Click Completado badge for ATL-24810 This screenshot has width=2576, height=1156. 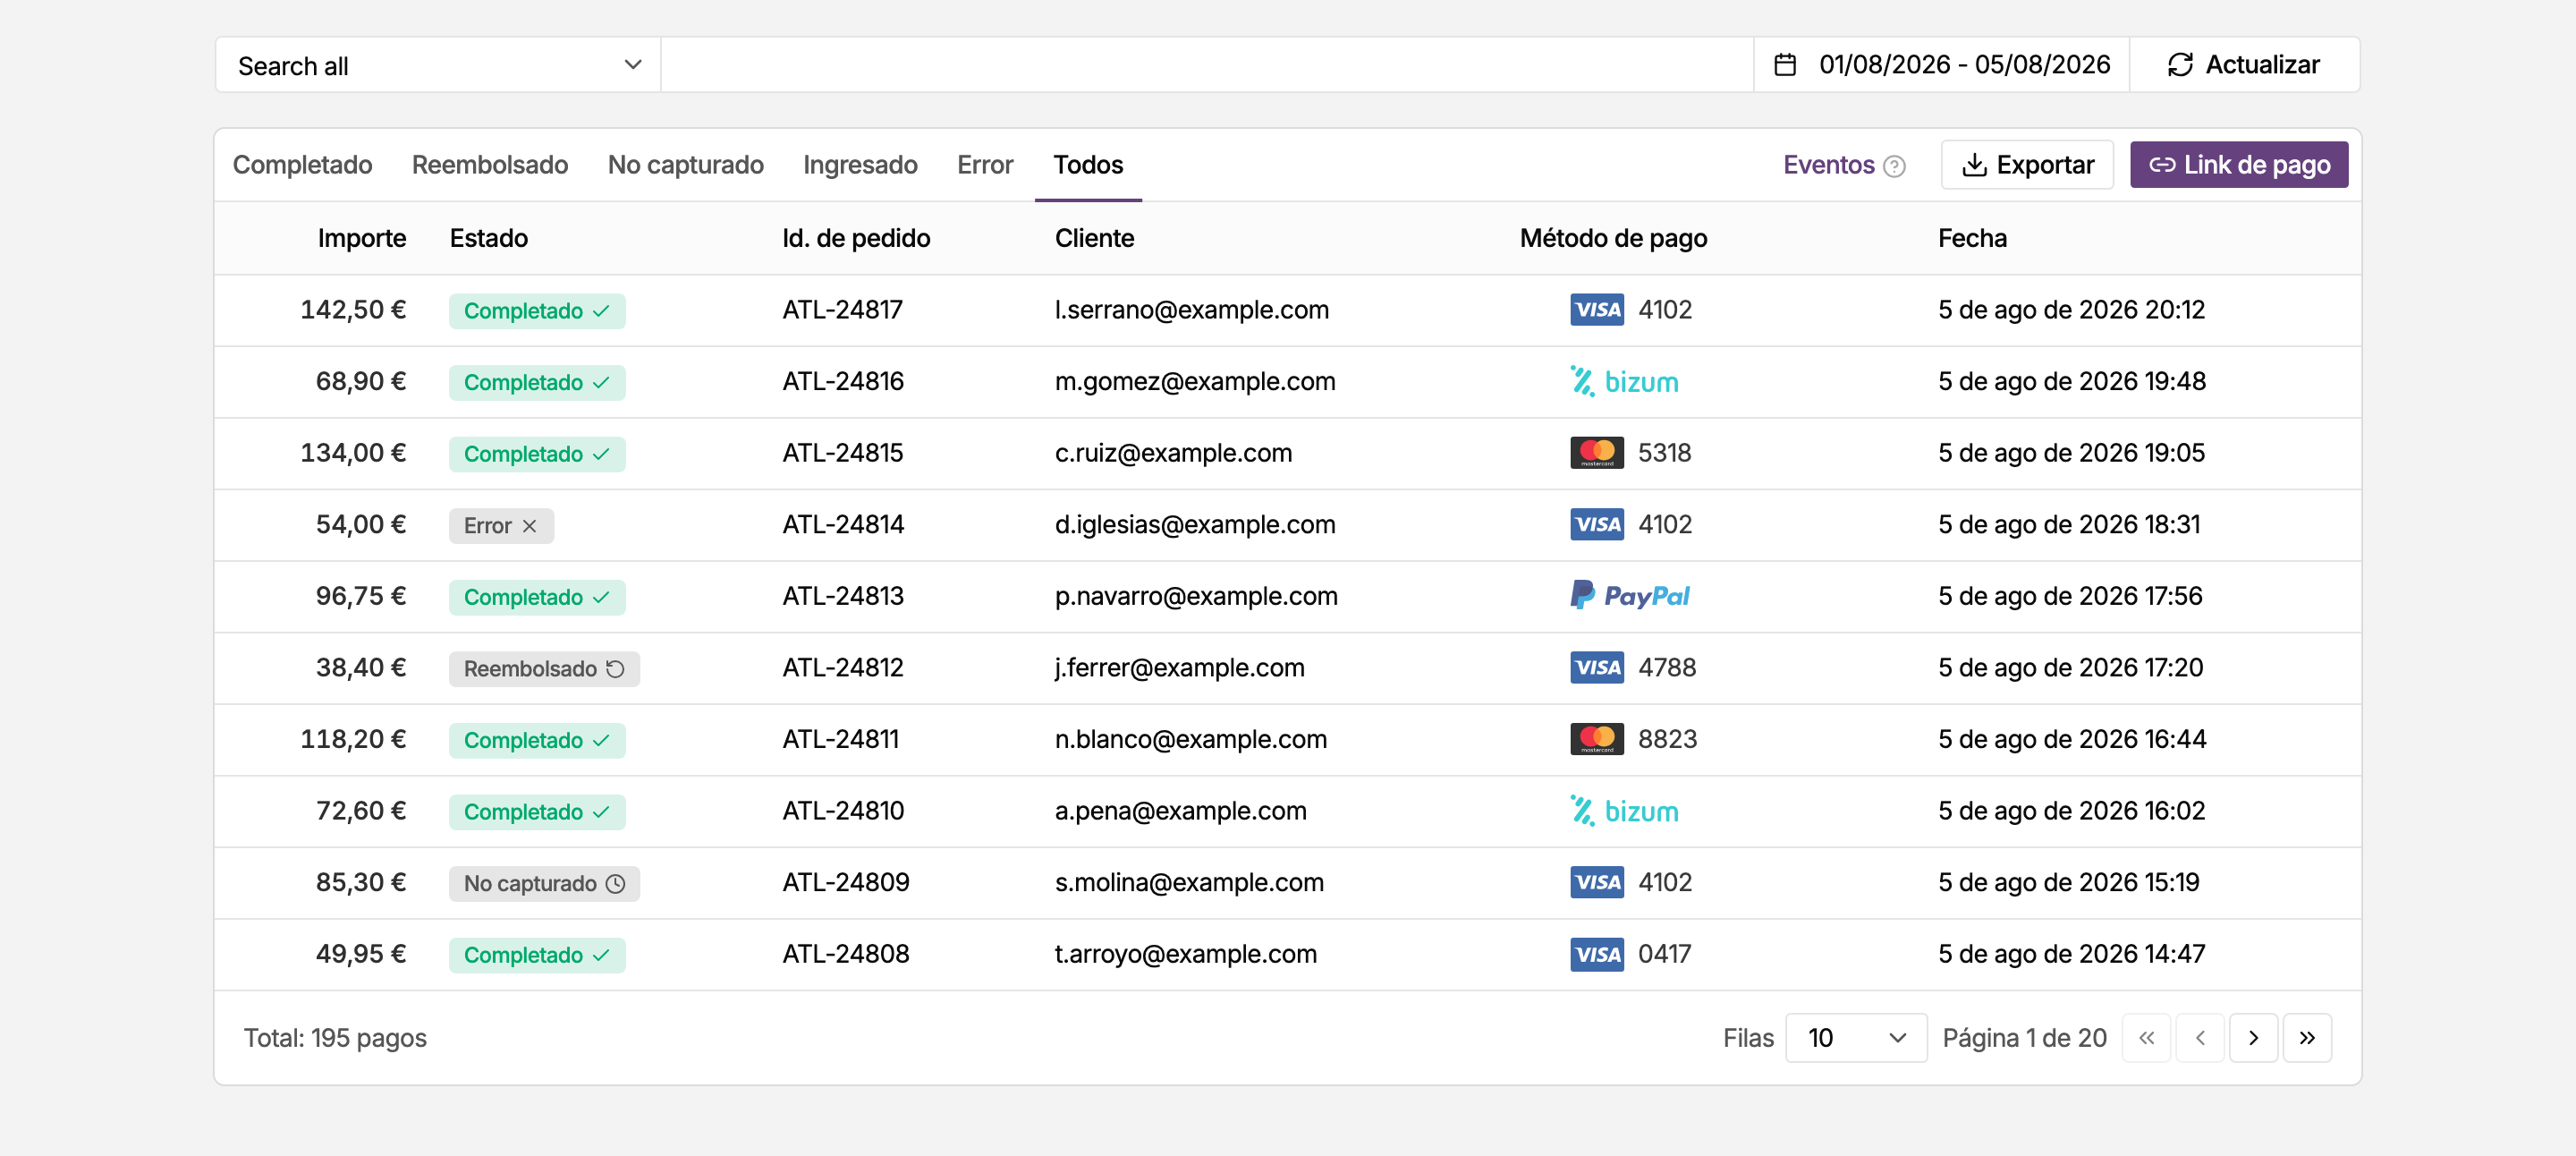pos(537,812)
